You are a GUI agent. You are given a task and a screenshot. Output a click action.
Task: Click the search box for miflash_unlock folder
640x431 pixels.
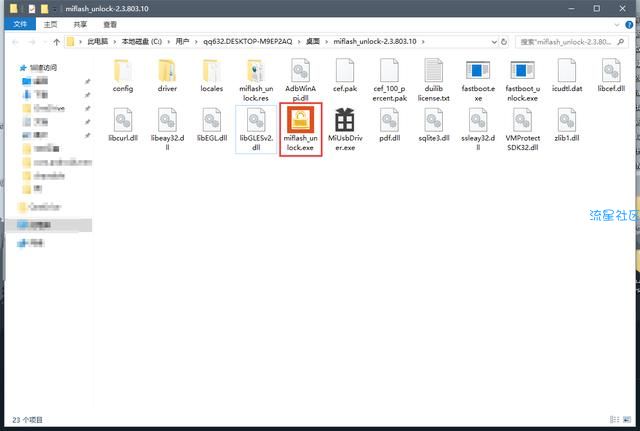(571, 42)
